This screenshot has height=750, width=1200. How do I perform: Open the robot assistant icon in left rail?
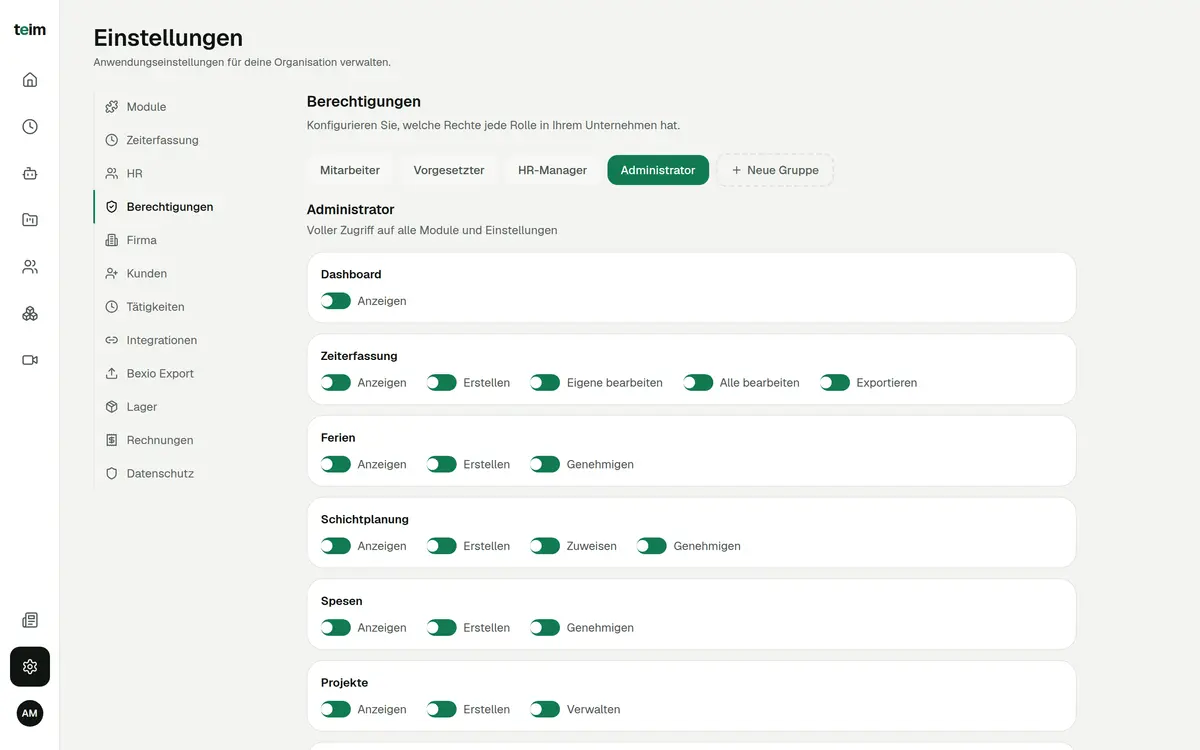coord(30,173)
